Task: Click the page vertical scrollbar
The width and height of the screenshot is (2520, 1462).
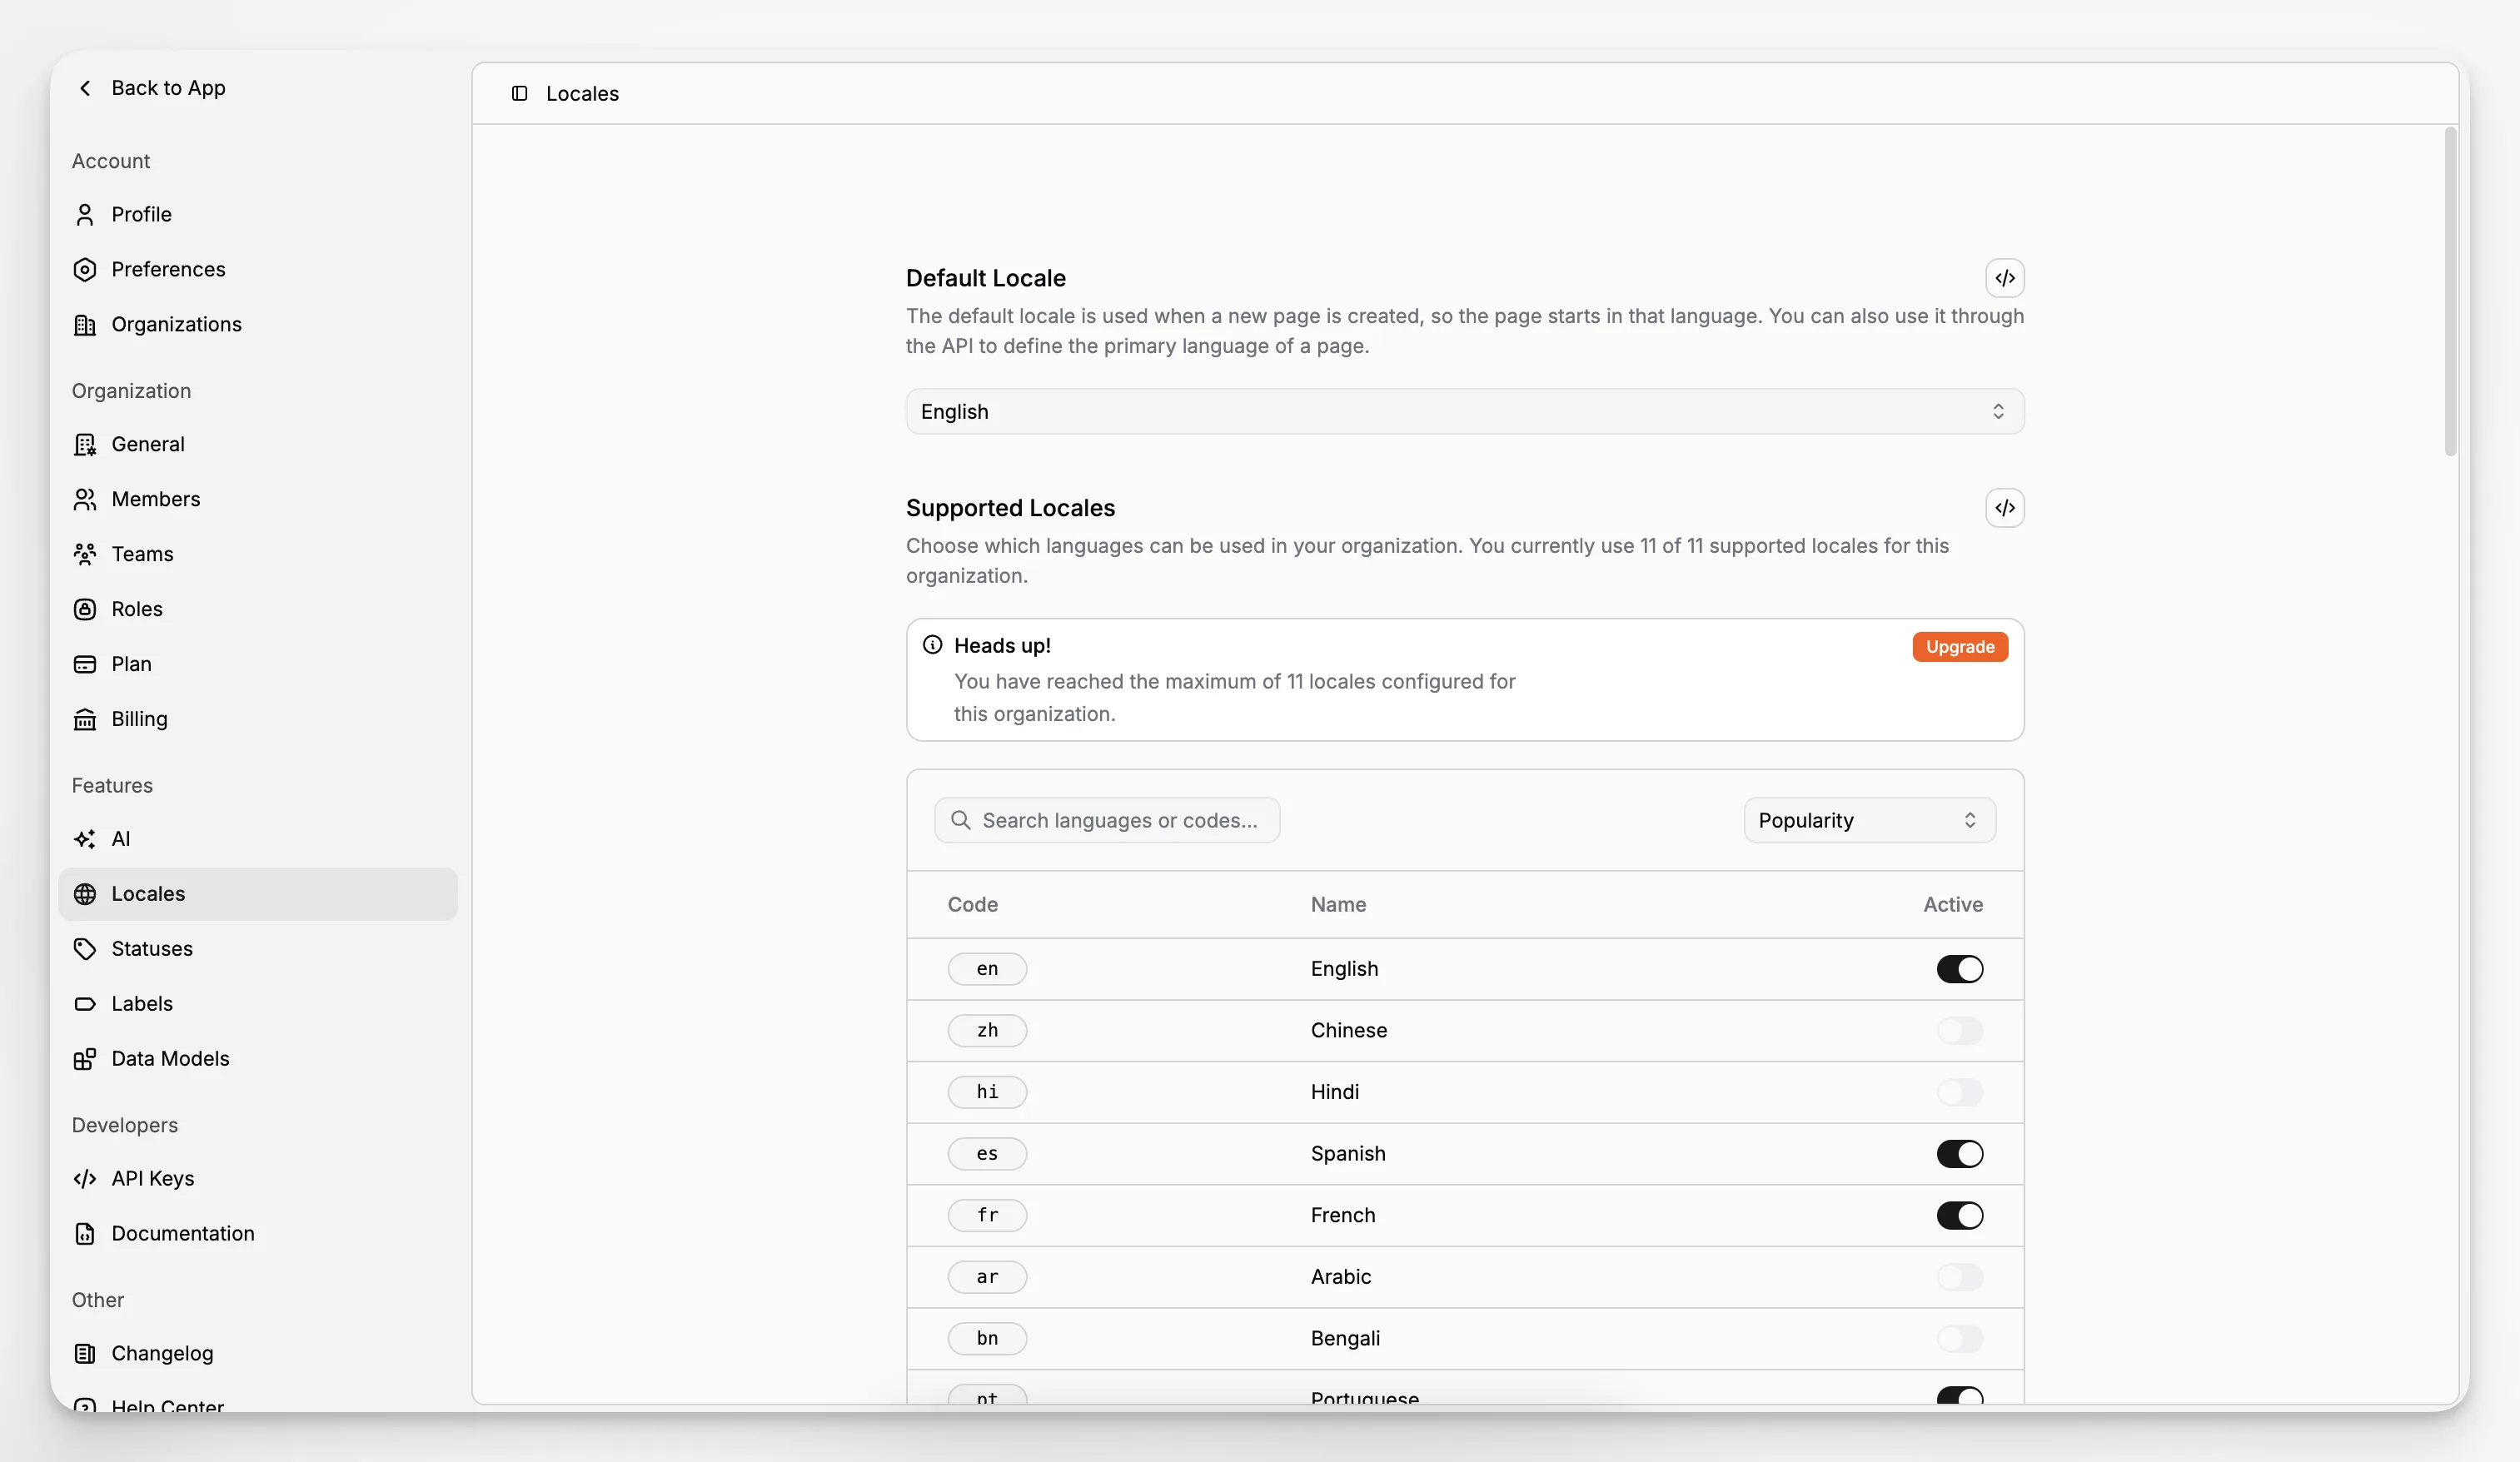Action: point(2450,292)
